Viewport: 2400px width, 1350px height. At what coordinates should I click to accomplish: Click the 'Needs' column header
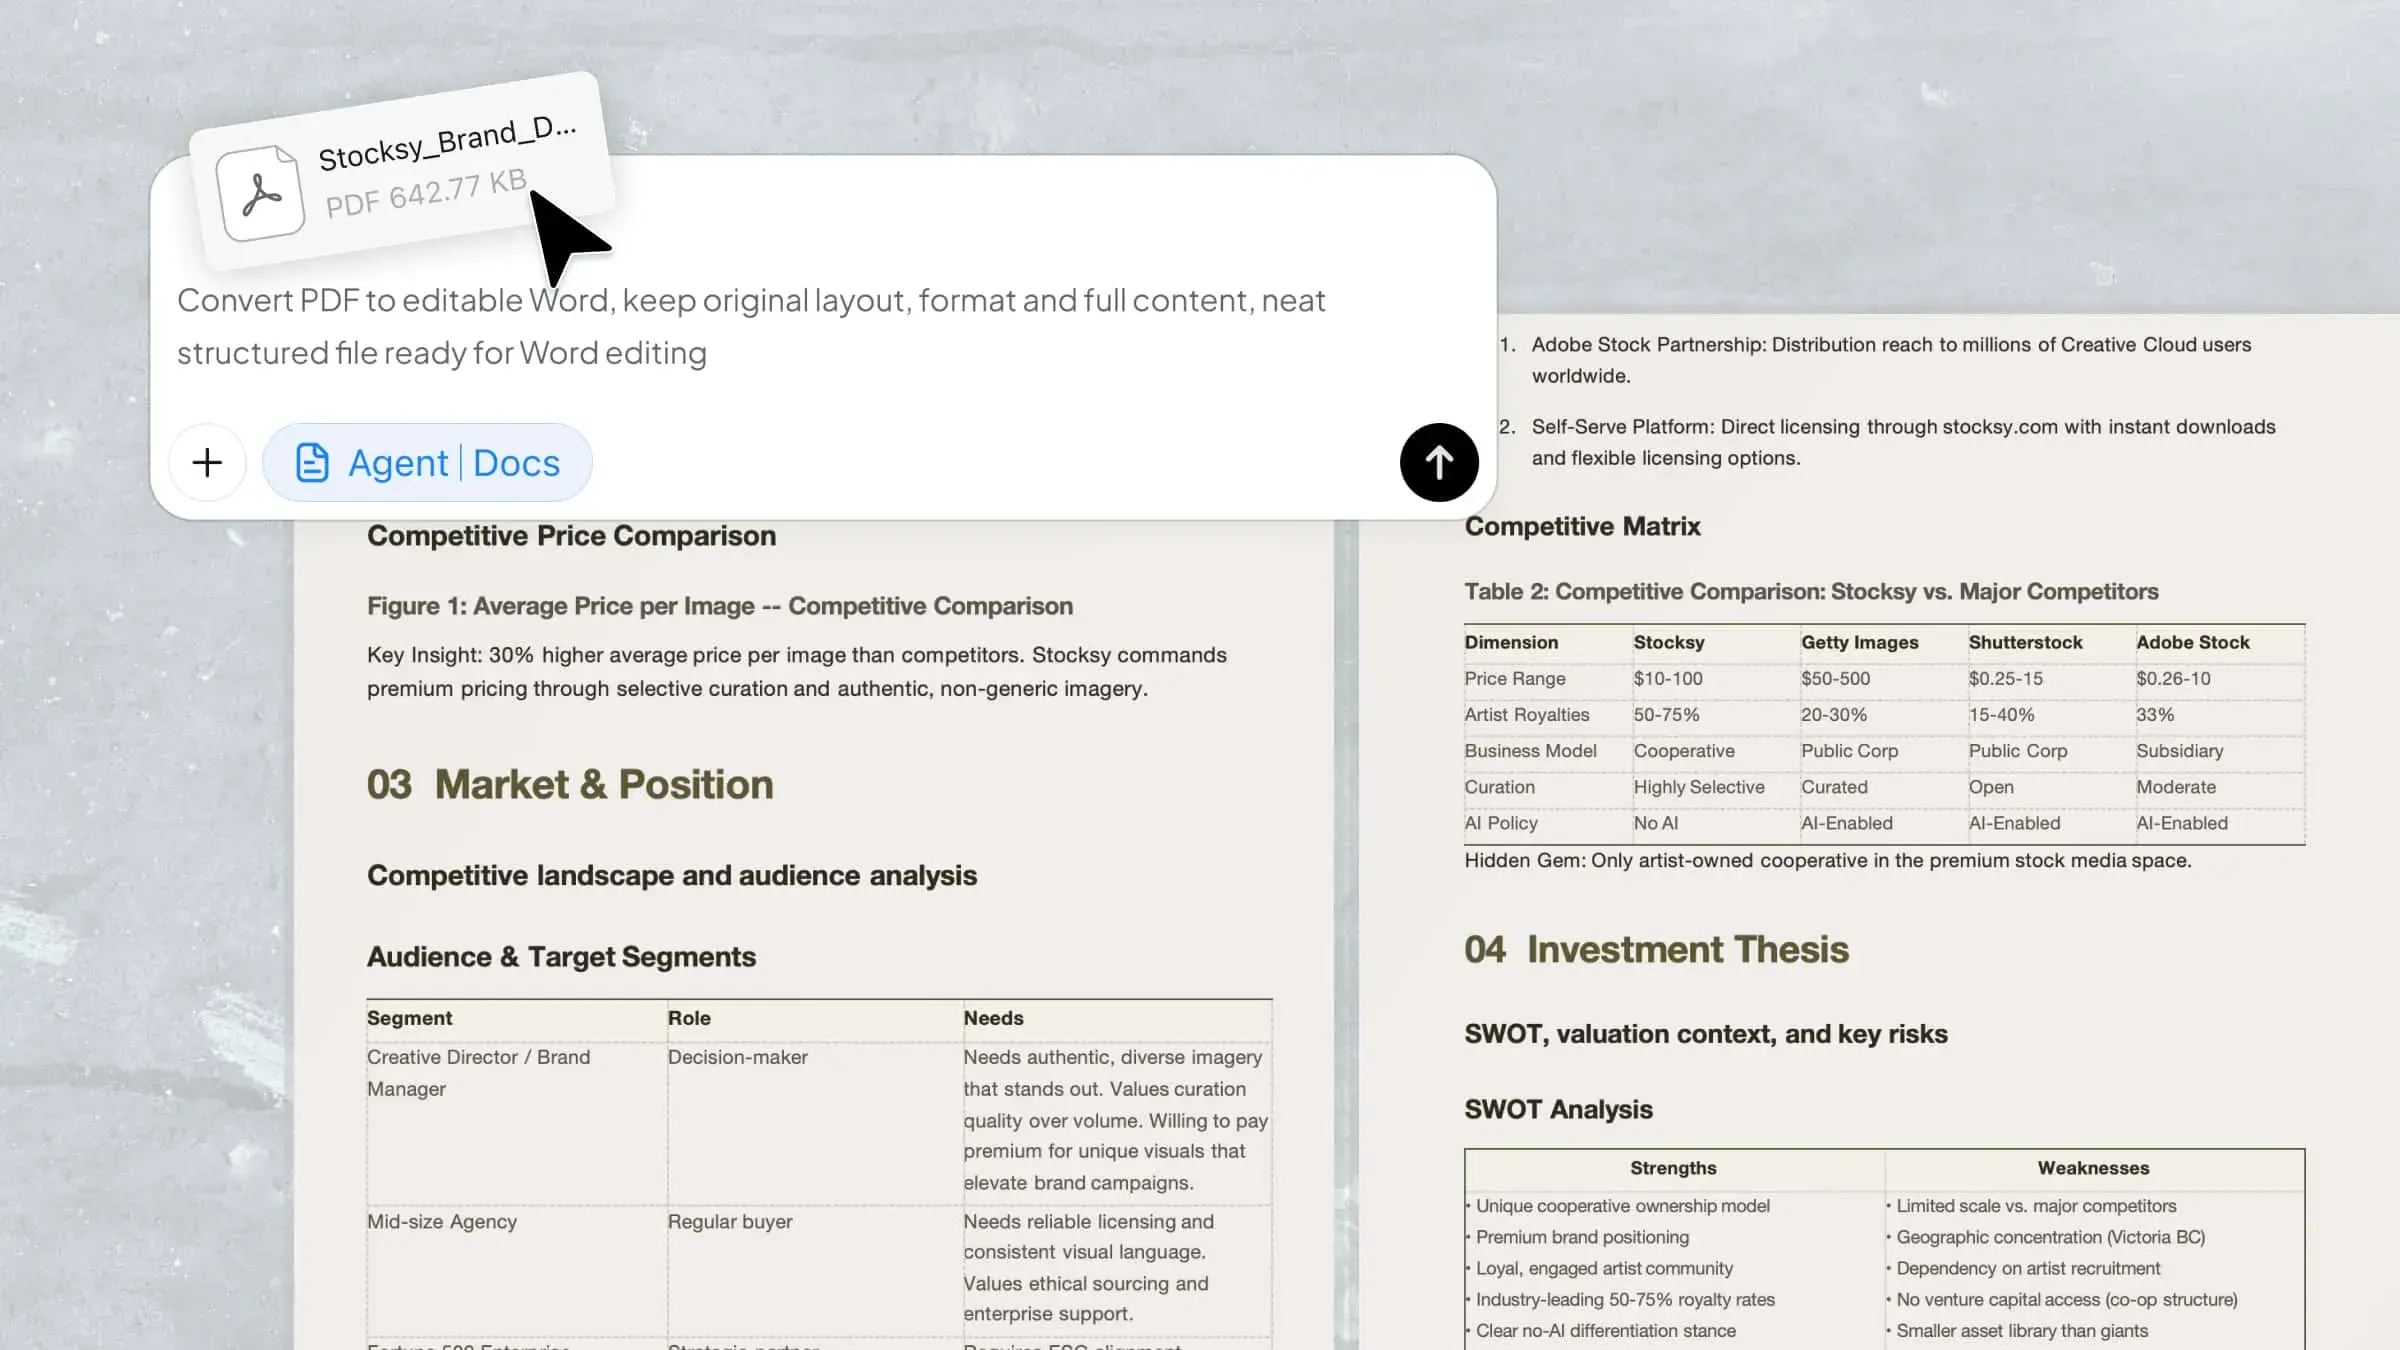click(993, 1018)
